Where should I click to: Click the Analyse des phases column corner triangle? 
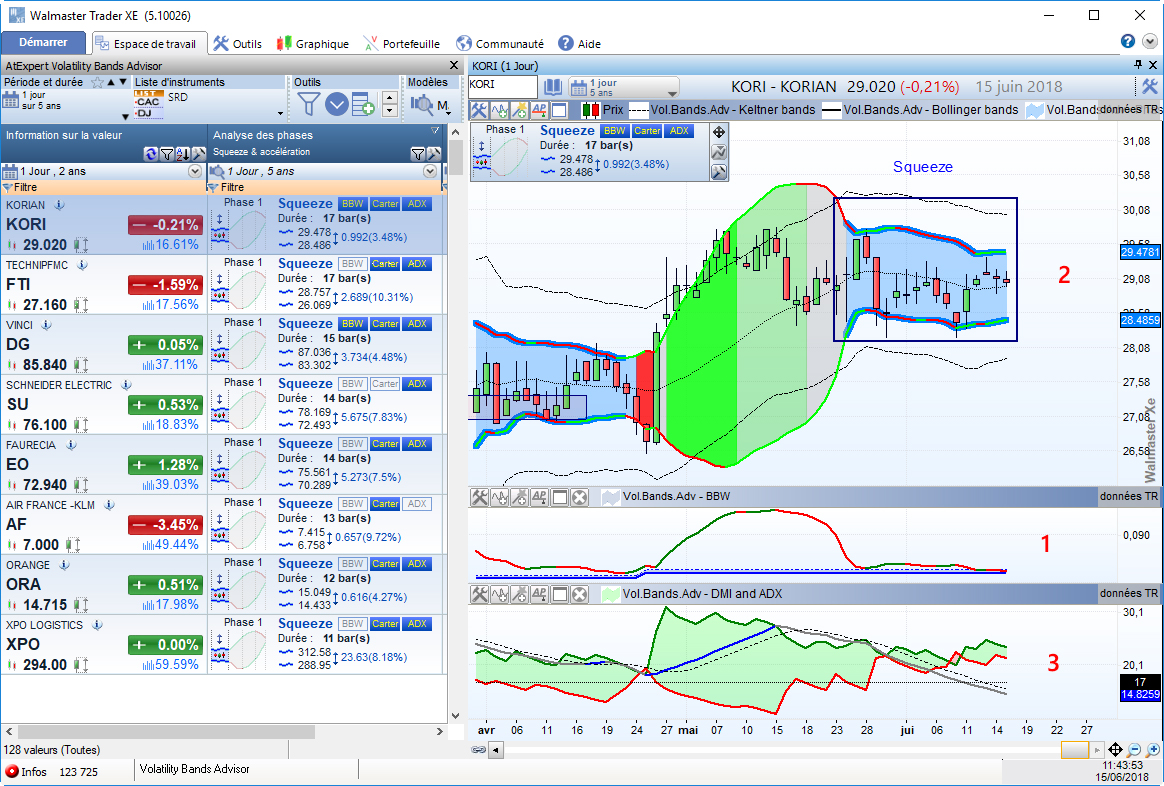click(435, 131)
